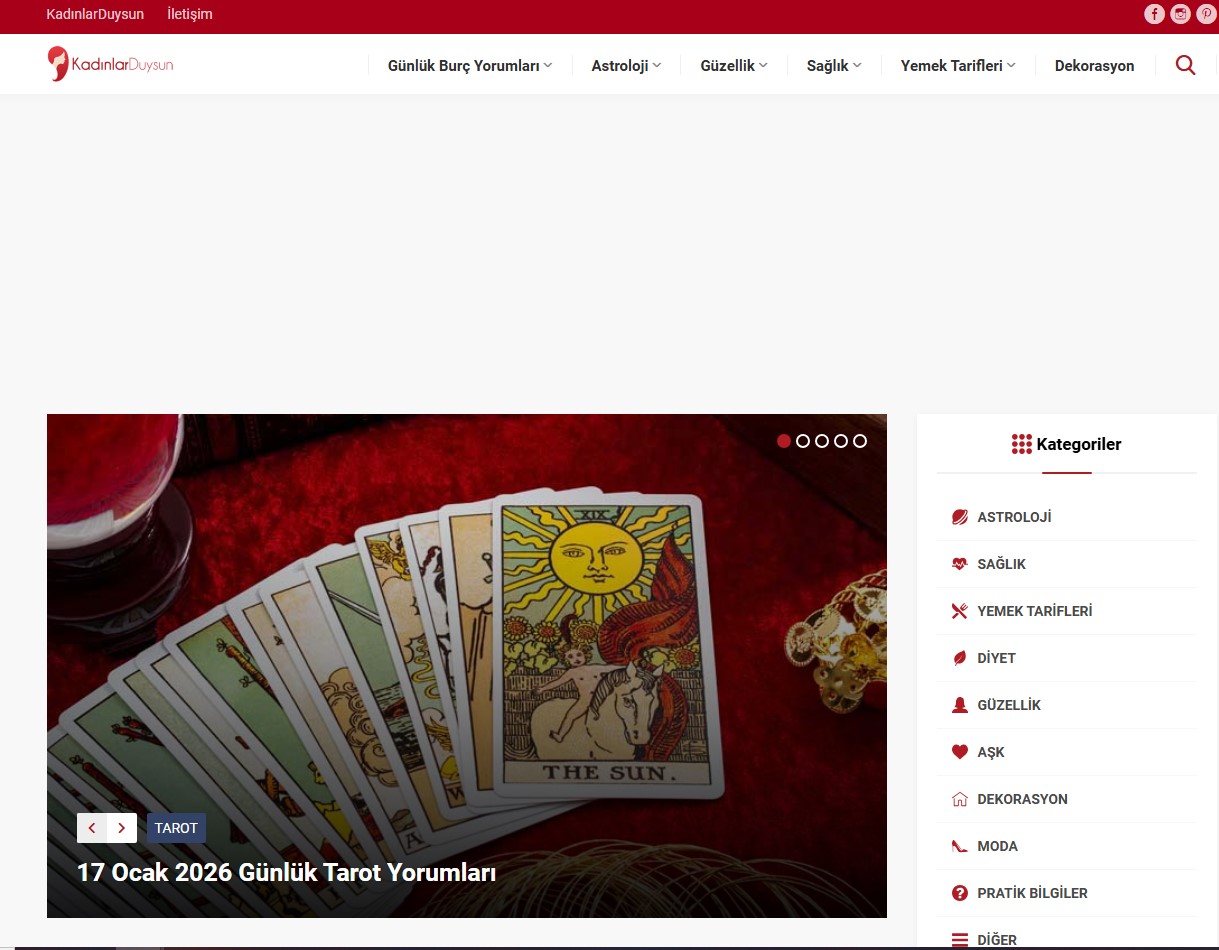
Task: Click the KadınlarDuysun logo
Action: click(x=110, y=64)
